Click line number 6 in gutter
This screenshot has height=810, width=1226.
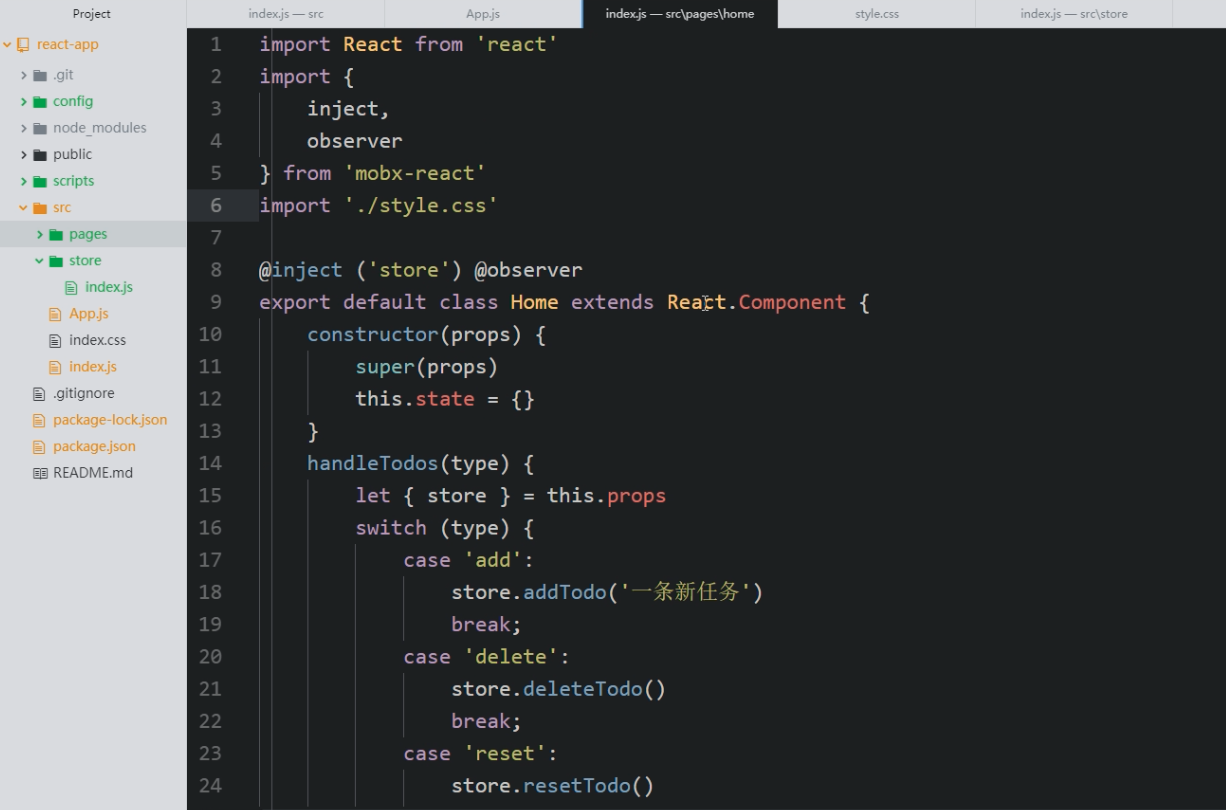click(x=216, y=205)
